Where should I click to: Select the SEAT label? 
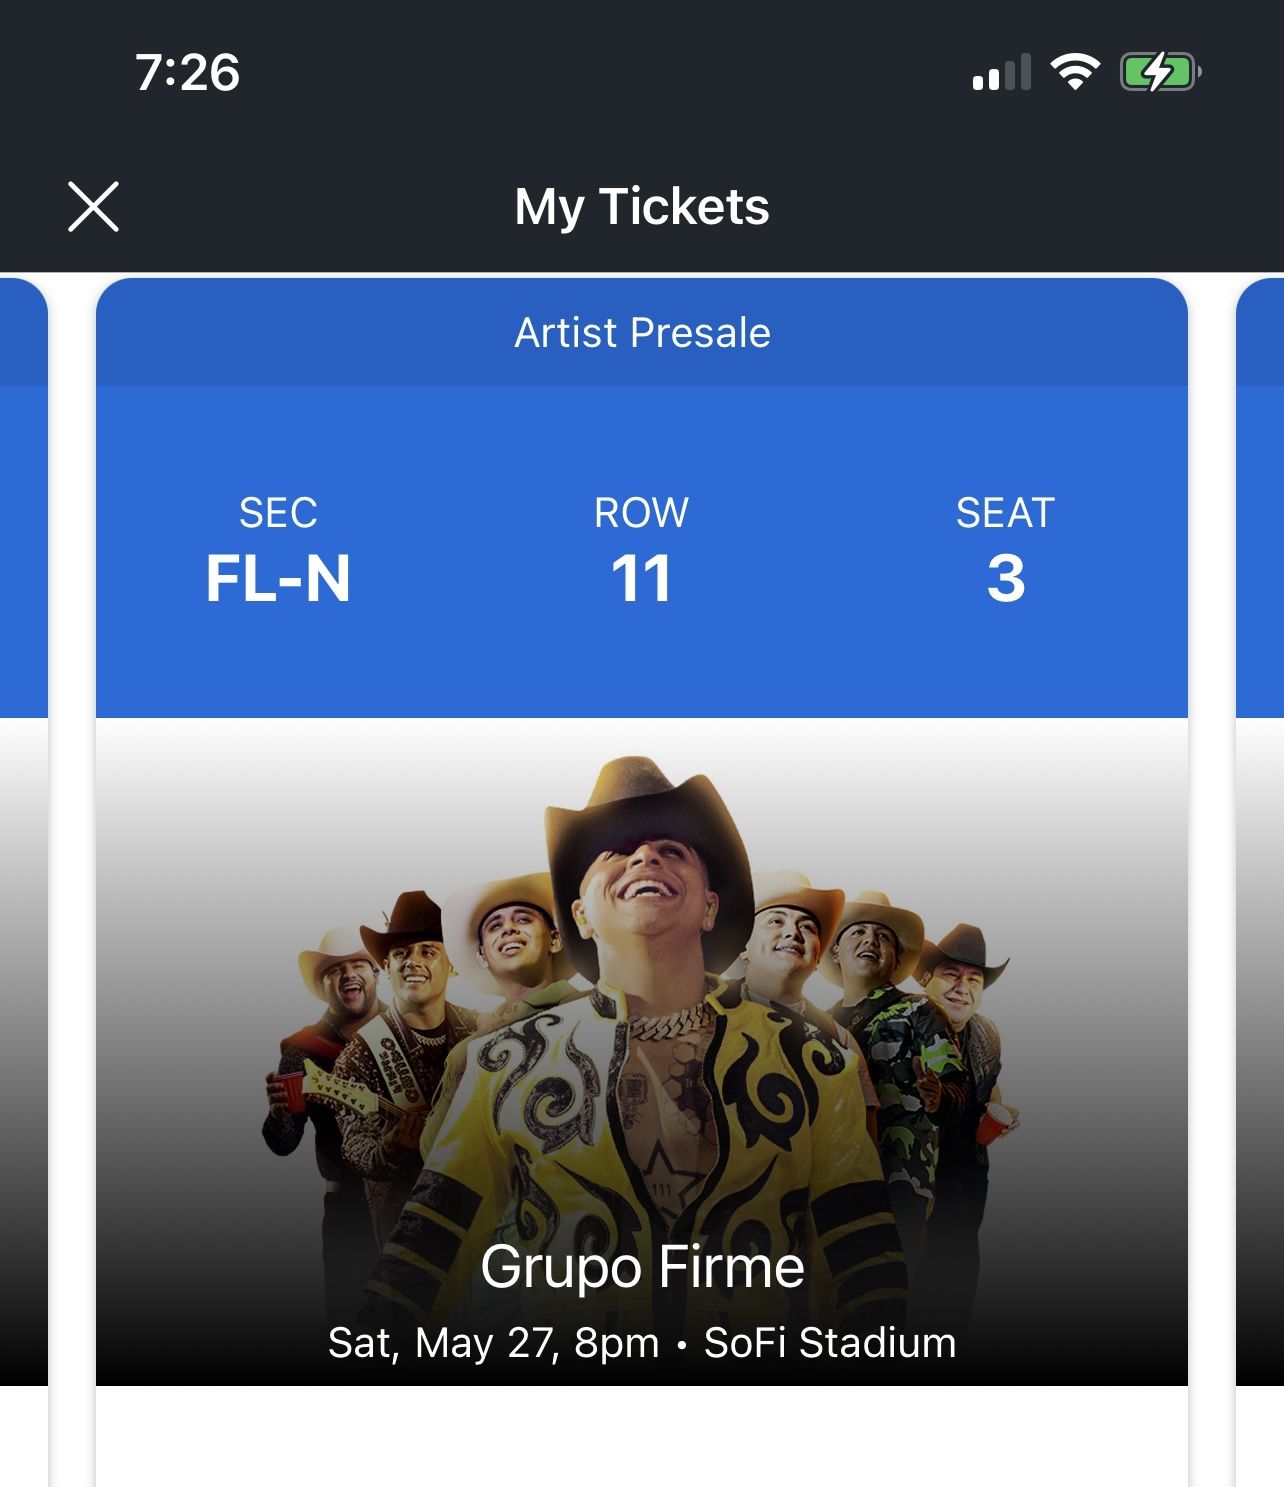[x=1005, y=513]
